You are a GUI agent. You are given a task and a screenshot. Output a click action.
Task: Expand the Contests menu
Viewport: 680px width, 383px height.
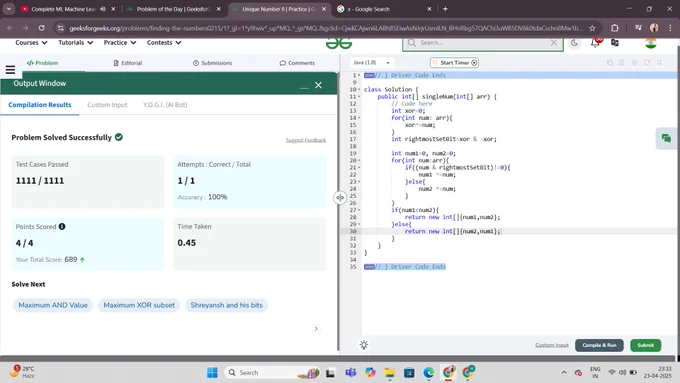pyautogui.click(x=164, y=43)
